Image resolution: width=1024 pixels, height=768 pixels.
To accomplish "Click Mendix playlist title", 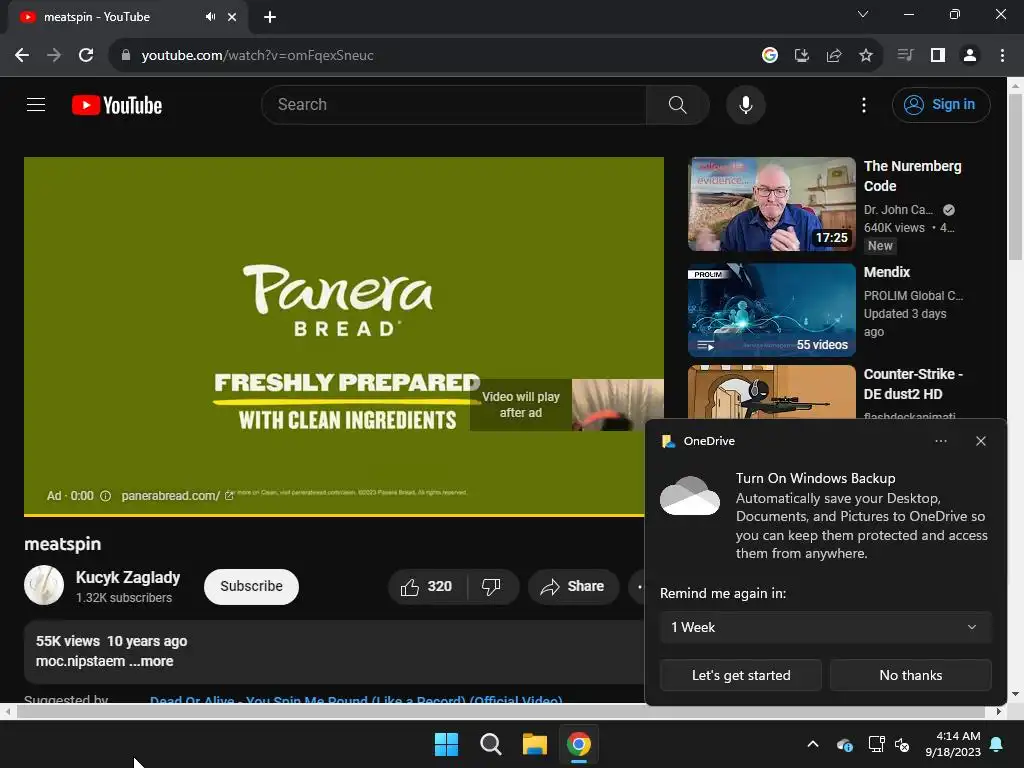I will coord(887,272).
